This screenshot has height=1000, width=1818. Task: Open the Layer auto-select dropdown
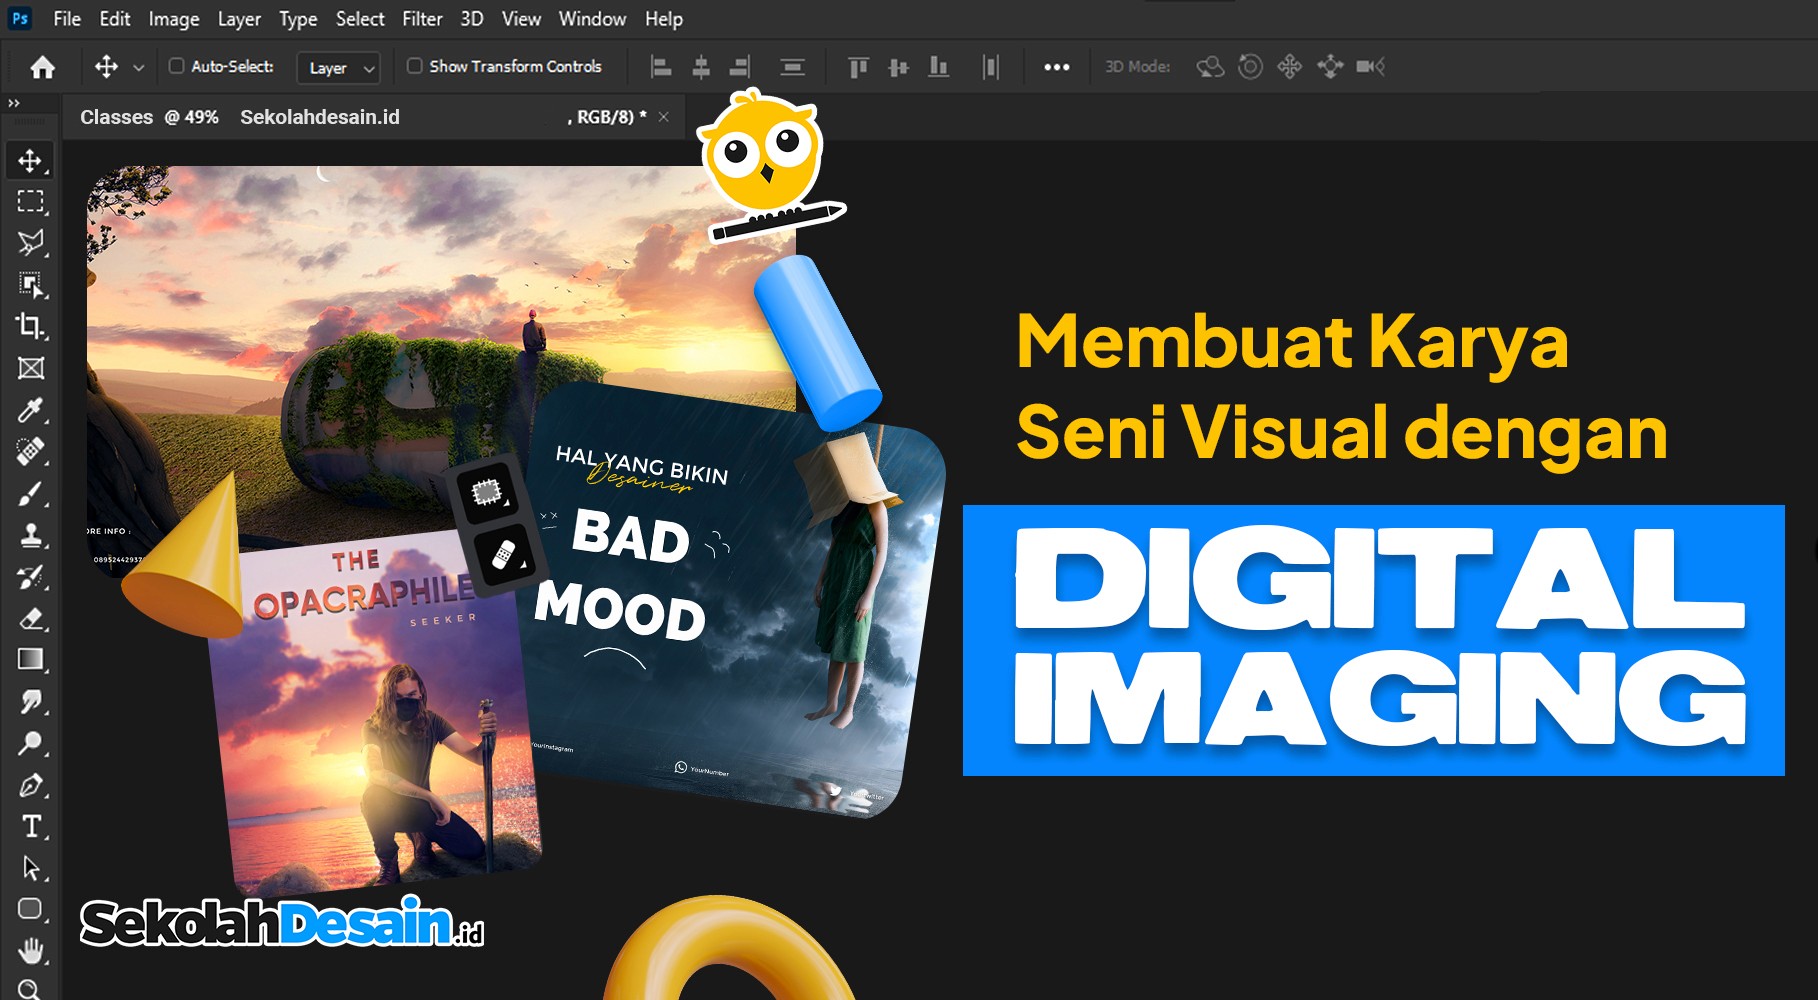pos(338,68)
